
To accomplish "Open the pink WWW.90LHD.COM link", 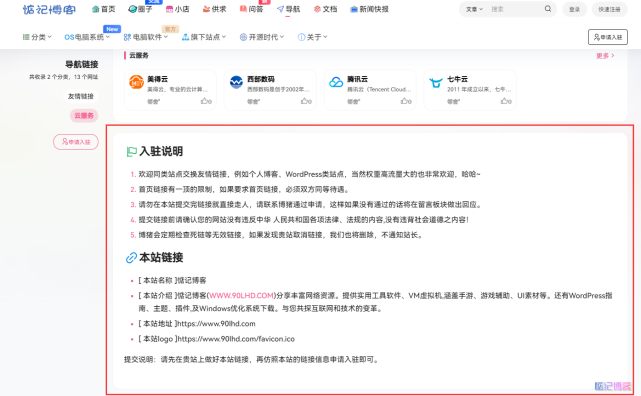I will click(241, 295).
